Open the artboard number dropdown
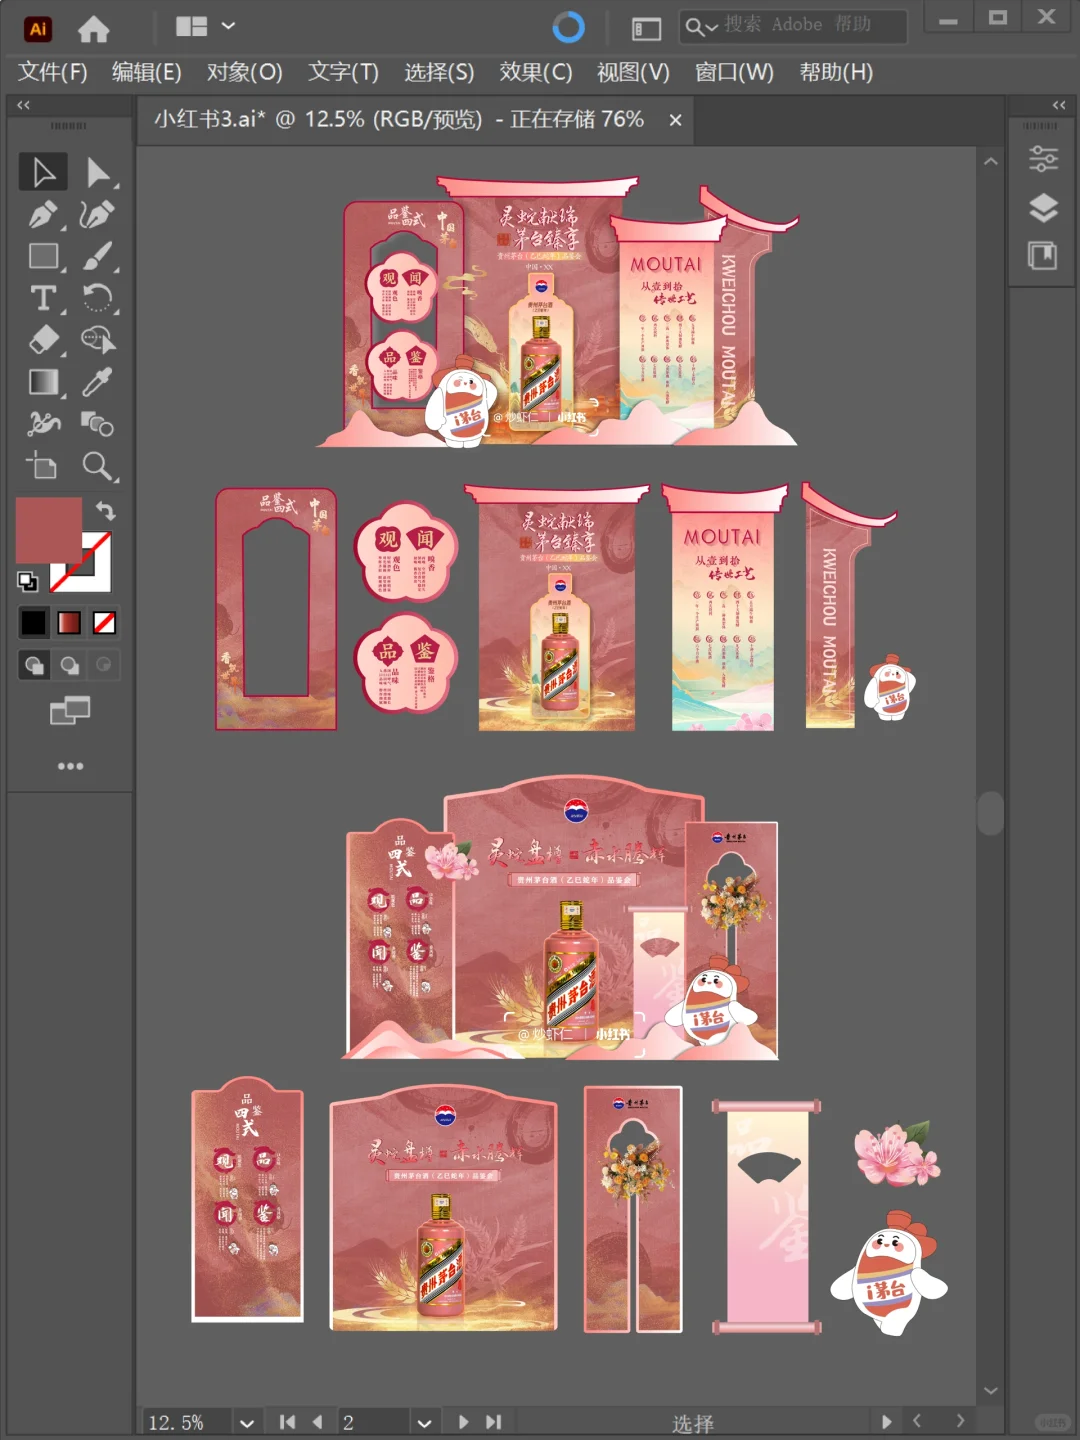The height and width of the screenshot is (1440, 1080). [x=424, y=1422]
